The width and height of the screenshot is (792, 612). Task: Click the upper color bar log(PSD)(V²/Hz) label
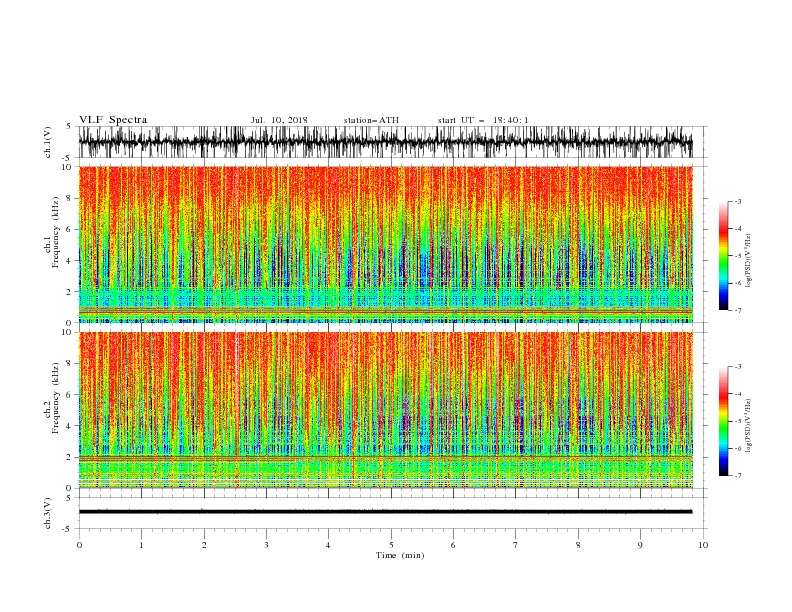[749, 261]
